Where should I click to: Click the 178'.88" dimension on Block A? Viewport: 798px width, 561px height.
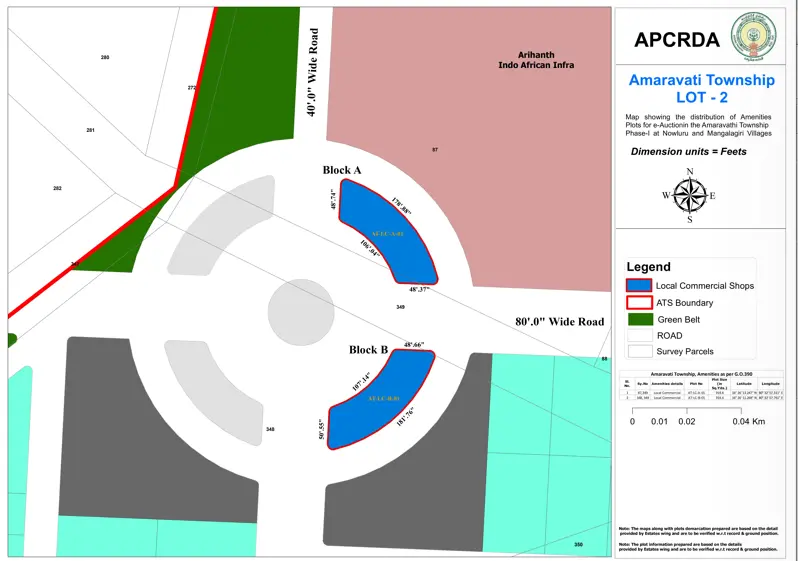tap(402, 206)
